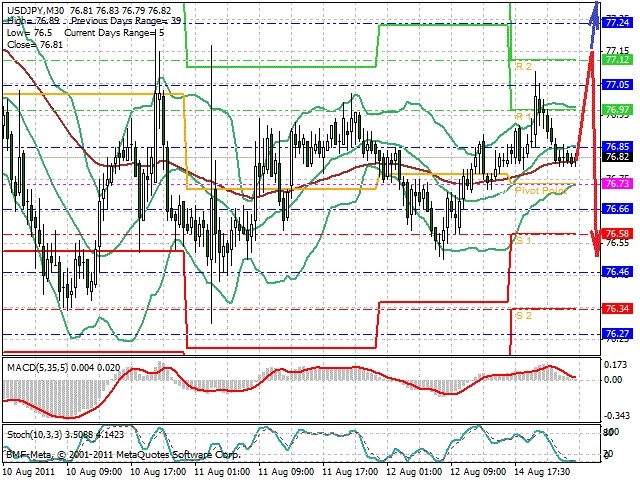Click the black 76.82 current price label
This screenshot has width=640, height=480.
tap(618, 157)
